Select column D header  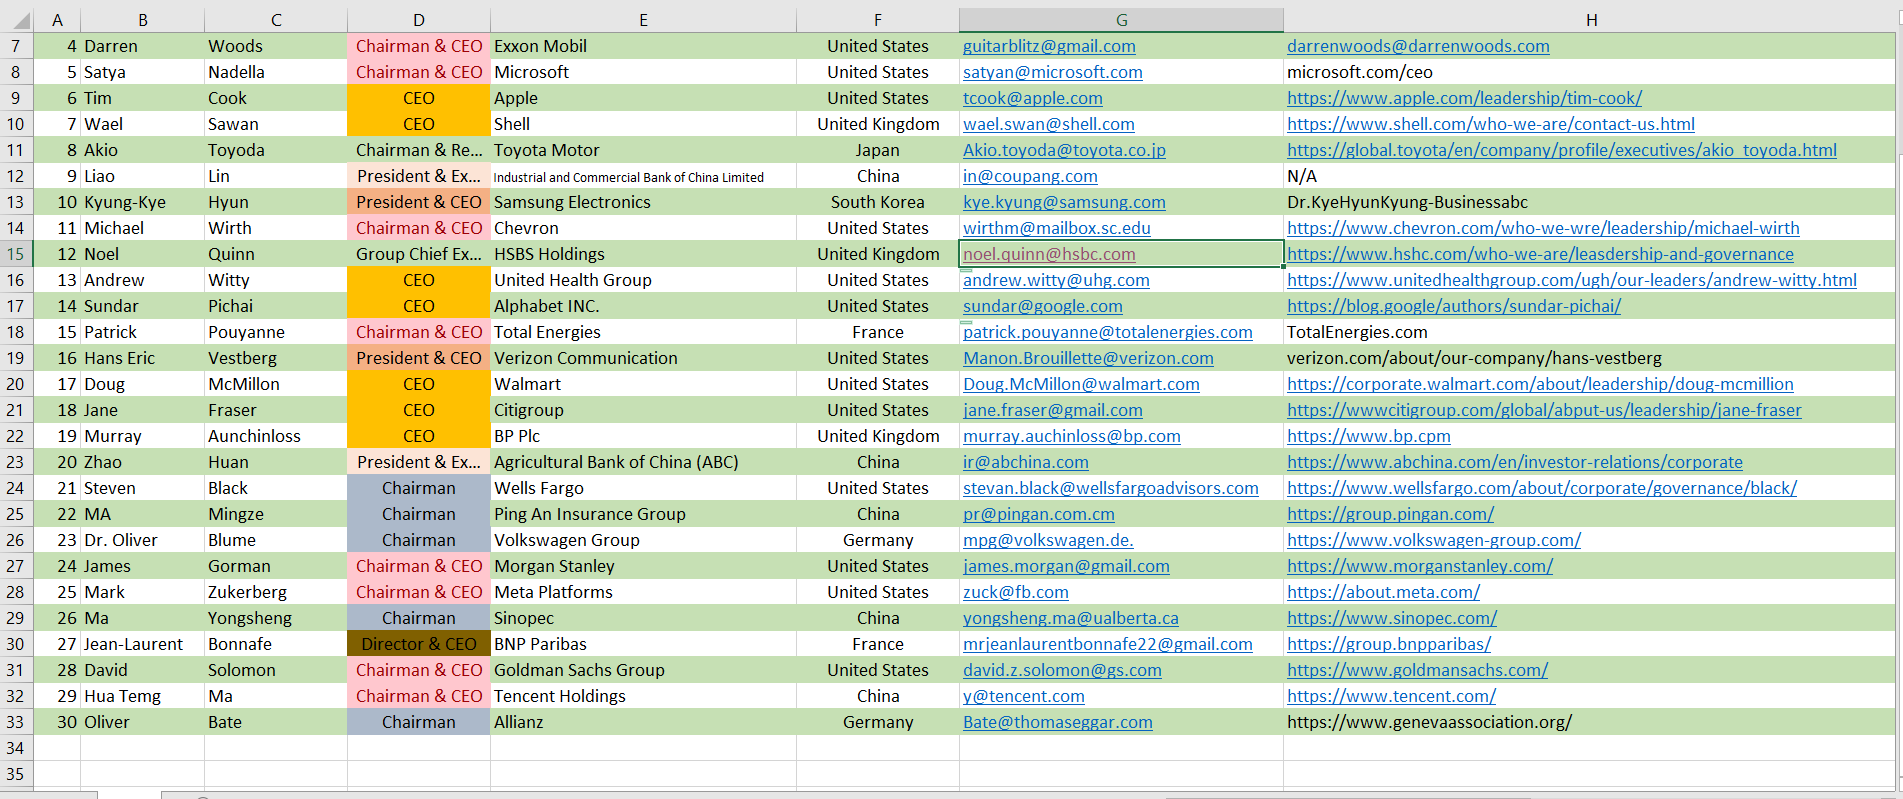(x=419, y=20)
